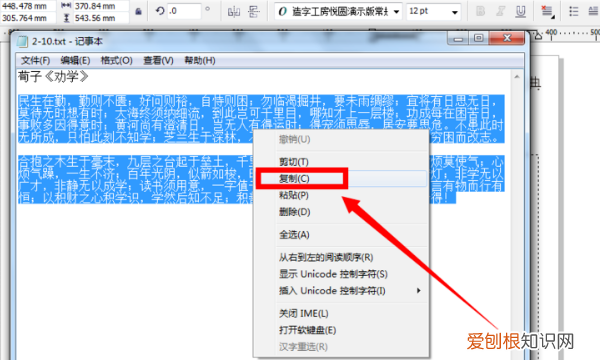Close the 2-10.txt Notepad window
The width and height of the screenshot is (600, 360).
[x=507, y=38]
